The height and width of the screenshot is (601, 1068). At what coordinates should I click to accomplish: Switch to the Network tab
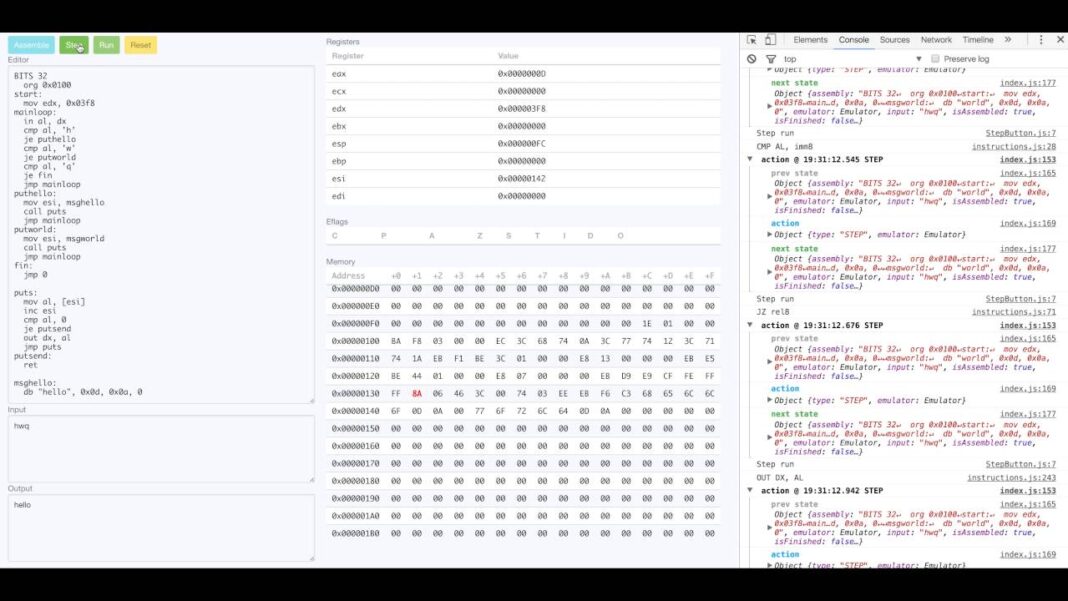[x=936, y=40]
